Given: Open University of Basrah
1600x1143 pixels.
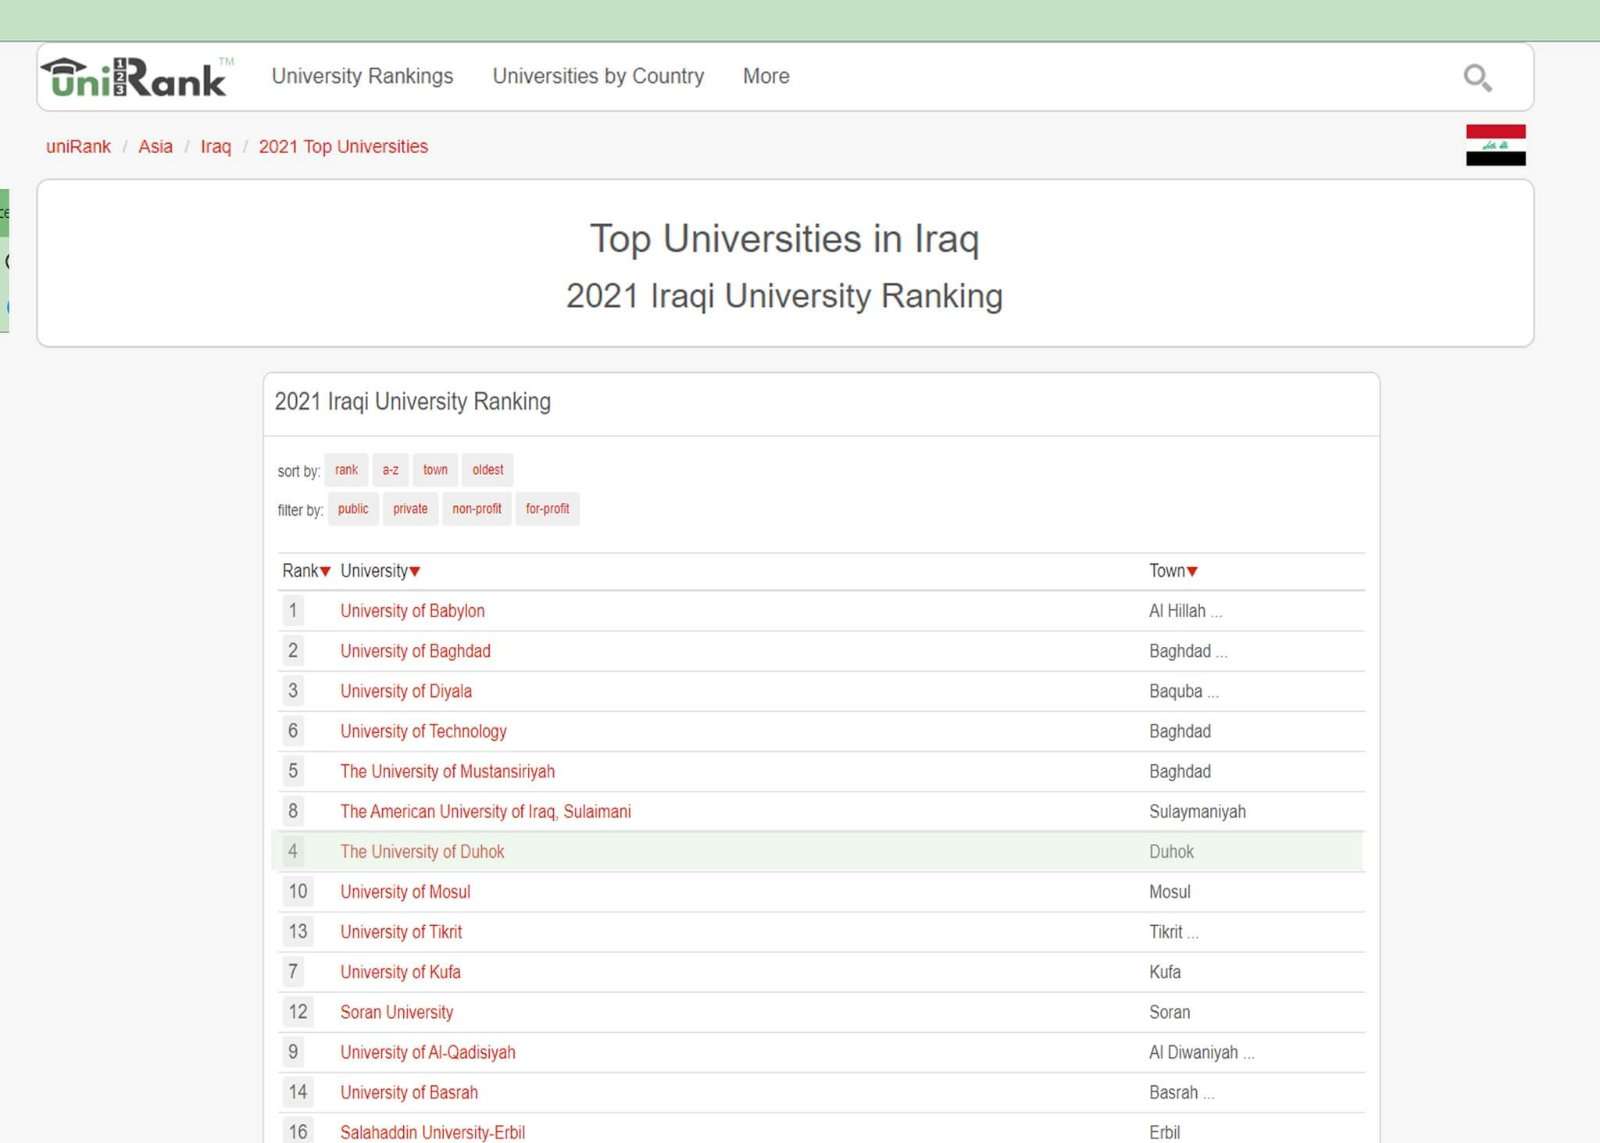Looking at the screenshot, I should 409,1092.
